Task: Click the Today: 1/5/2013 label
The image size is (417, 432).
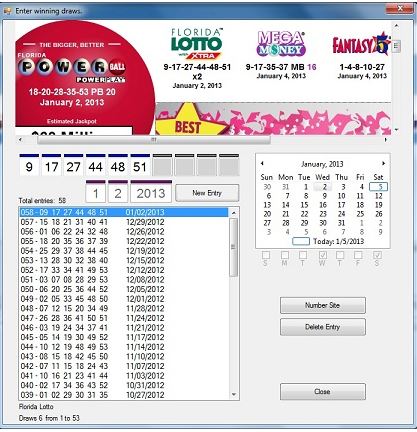Action: [338, 241]
